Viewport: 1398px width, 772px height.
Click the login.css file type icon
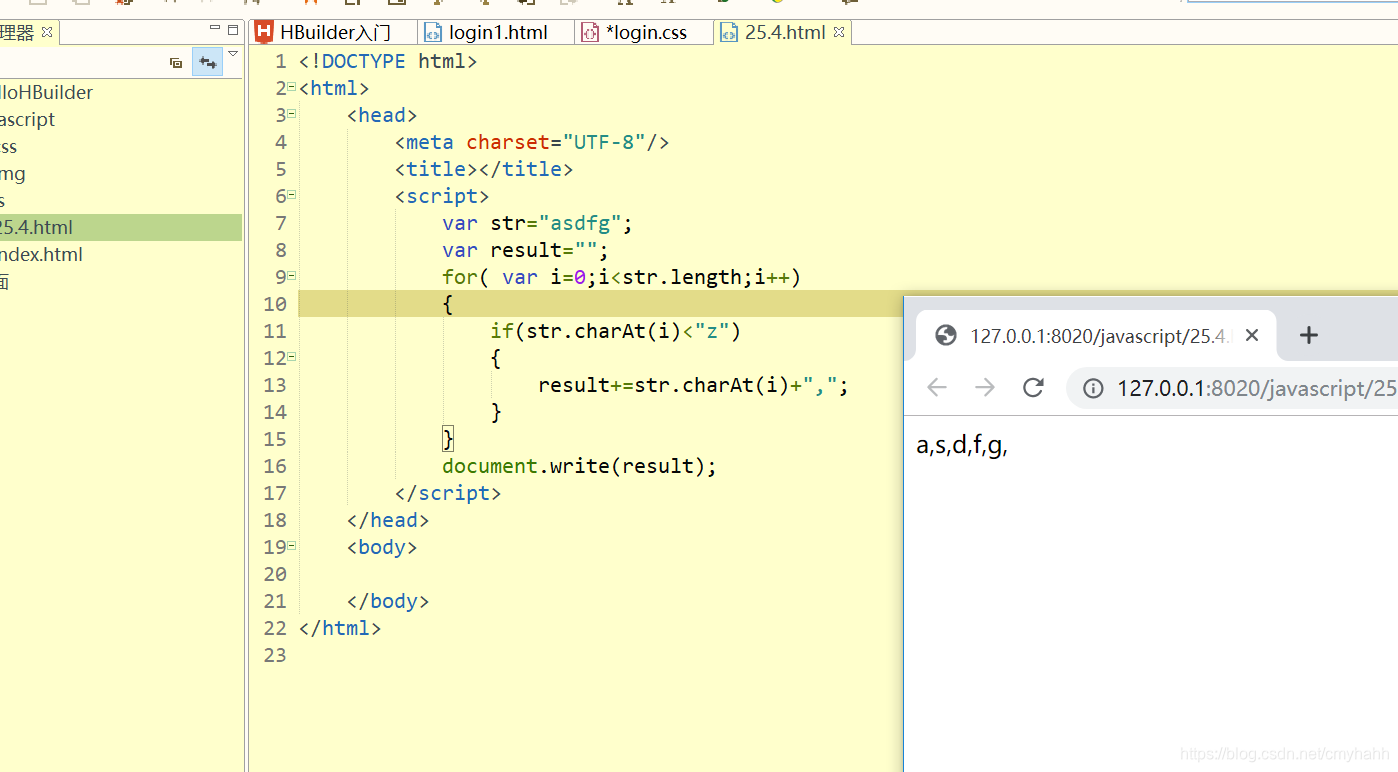pyautogui.click(x=590, y=32)
